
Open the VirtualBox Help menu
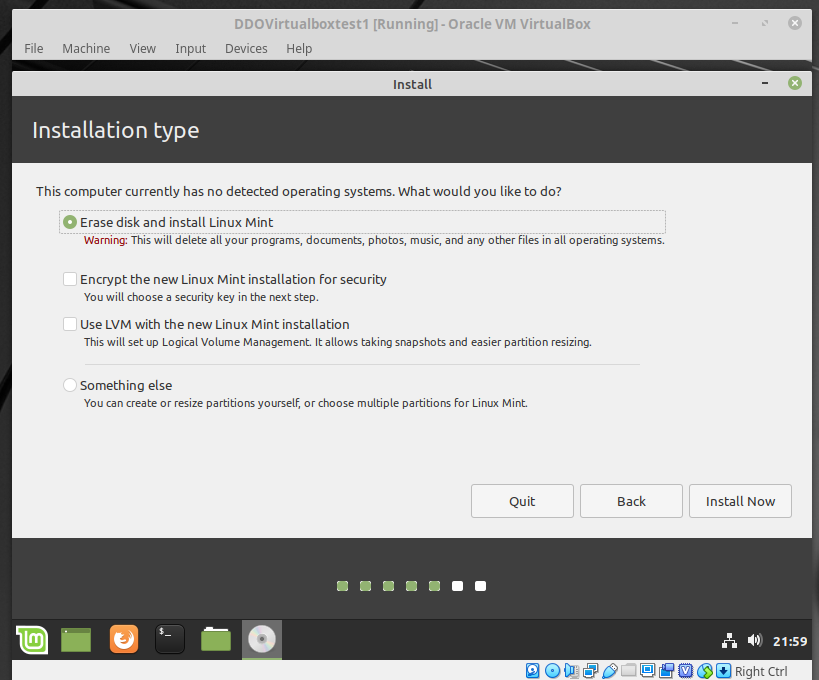click(x=299, y=49)
